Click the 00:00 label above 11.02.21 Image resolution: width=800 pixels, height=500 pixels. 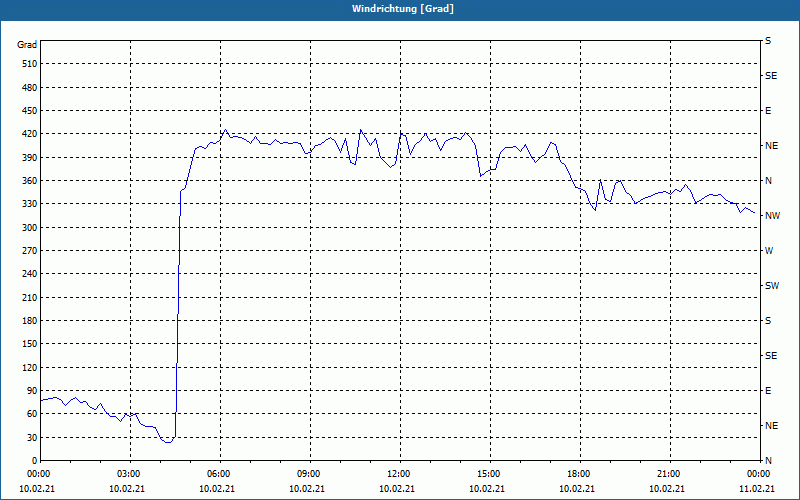759,474
